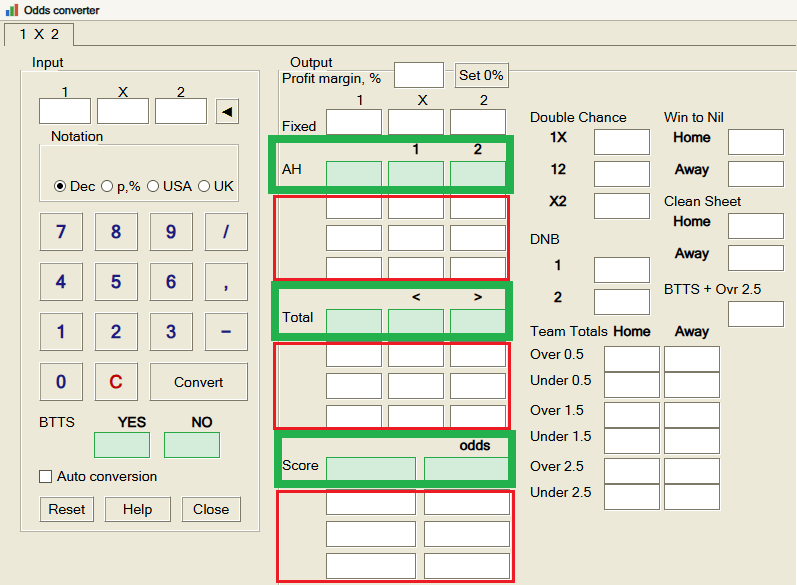
Task: Click the keypad digit 7 button
Action: pyautogui.click(x=61, y=232)
